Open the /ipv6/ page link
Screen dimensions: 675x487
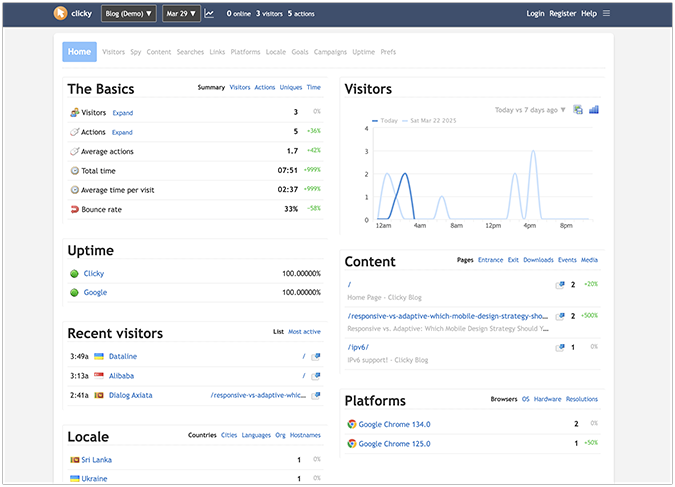[358, 347]
